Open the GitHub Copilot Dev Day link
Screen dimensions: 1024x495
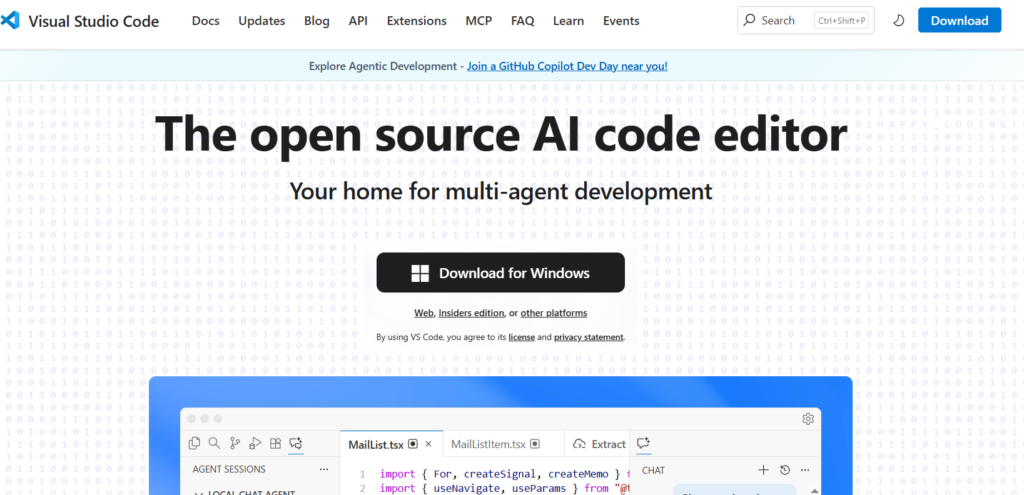point(568,66)
